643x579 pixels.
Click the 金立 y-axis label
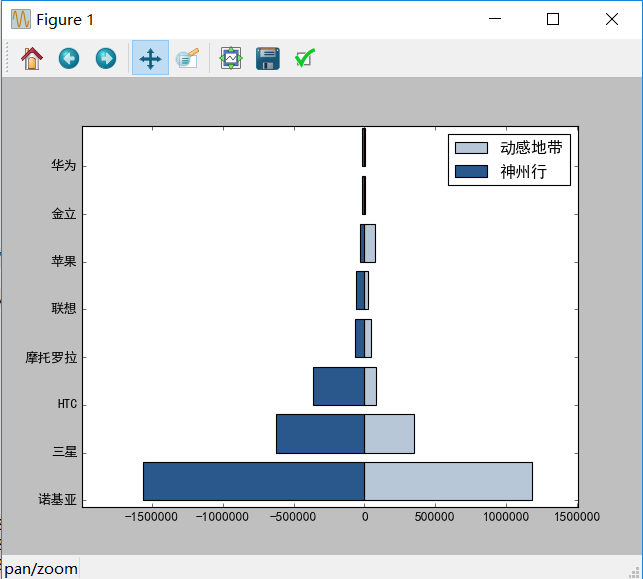[64, 214]
